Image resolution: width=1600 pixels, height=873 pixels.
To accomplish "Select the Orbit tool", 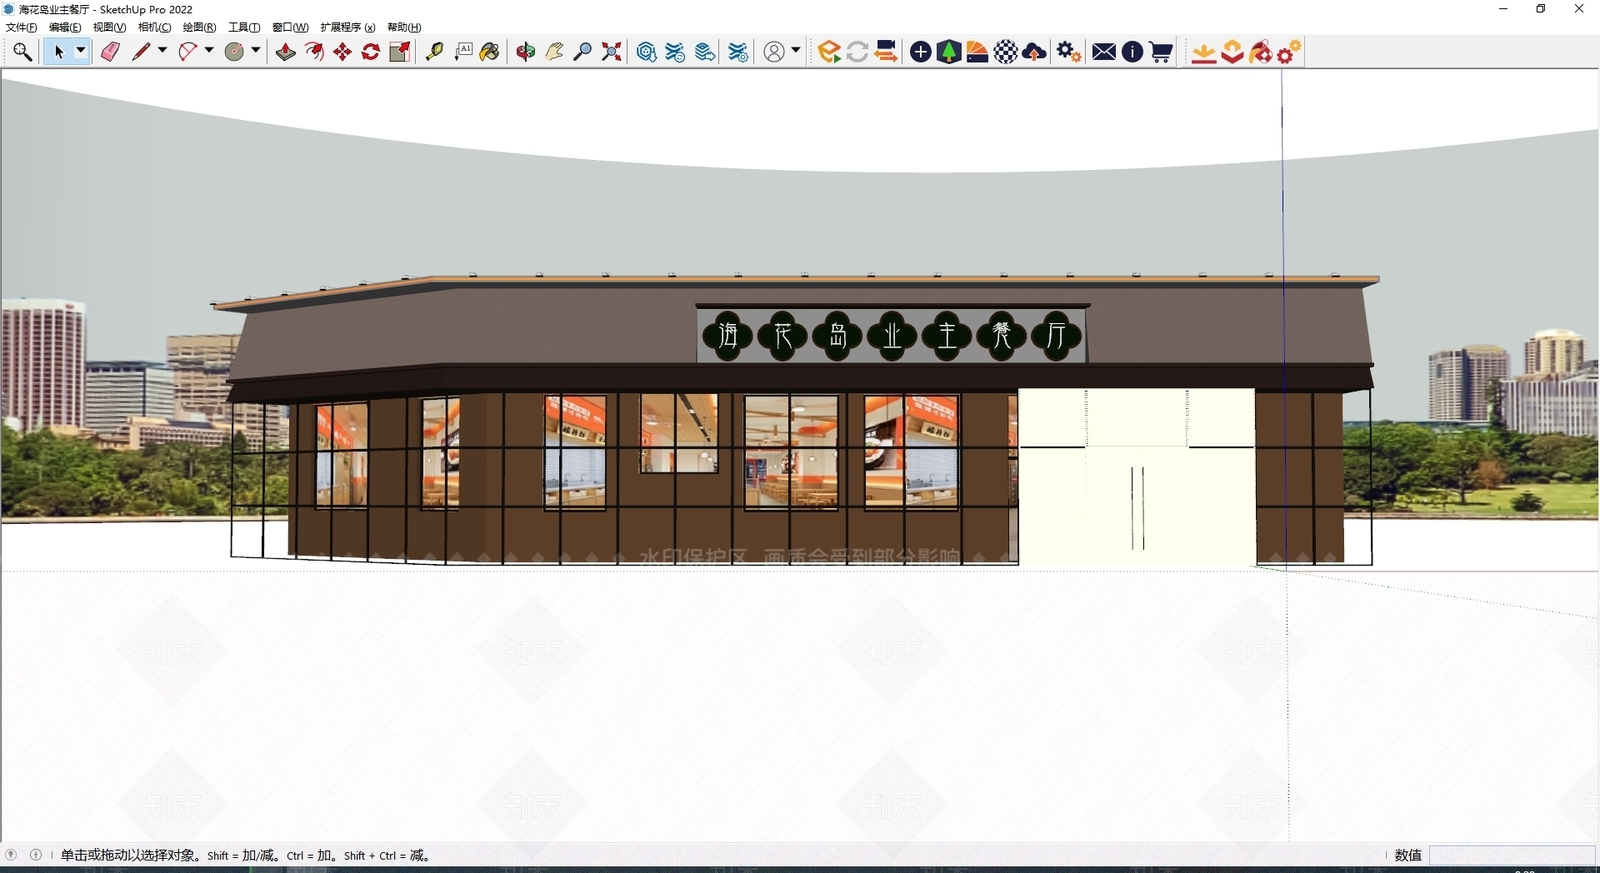I will [526, 52].
